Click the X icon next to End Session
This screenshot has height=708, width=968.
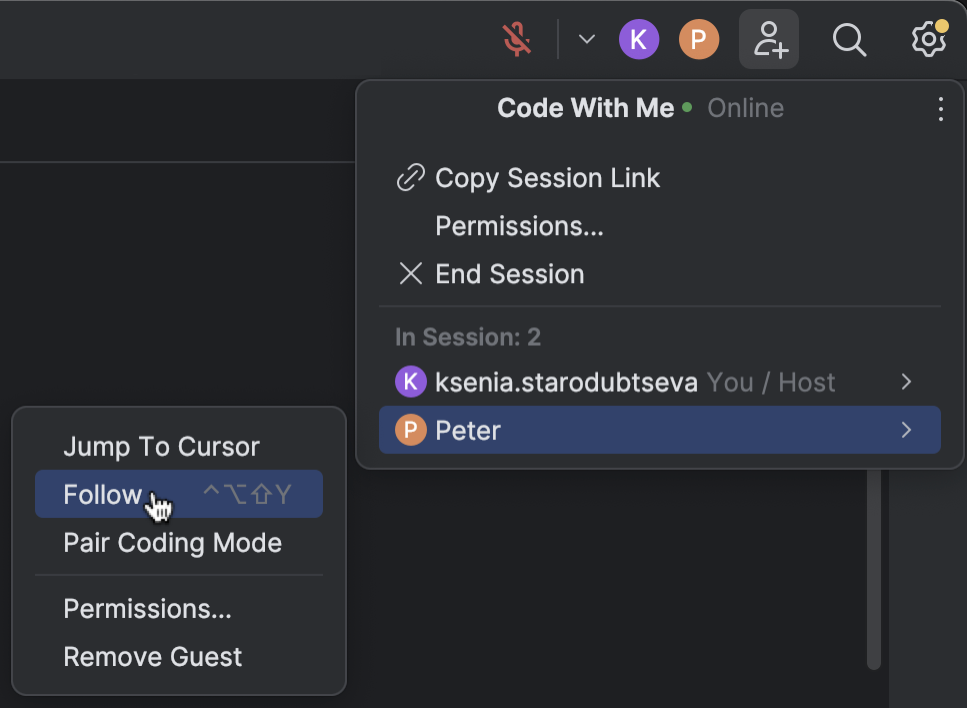[410, 273]
